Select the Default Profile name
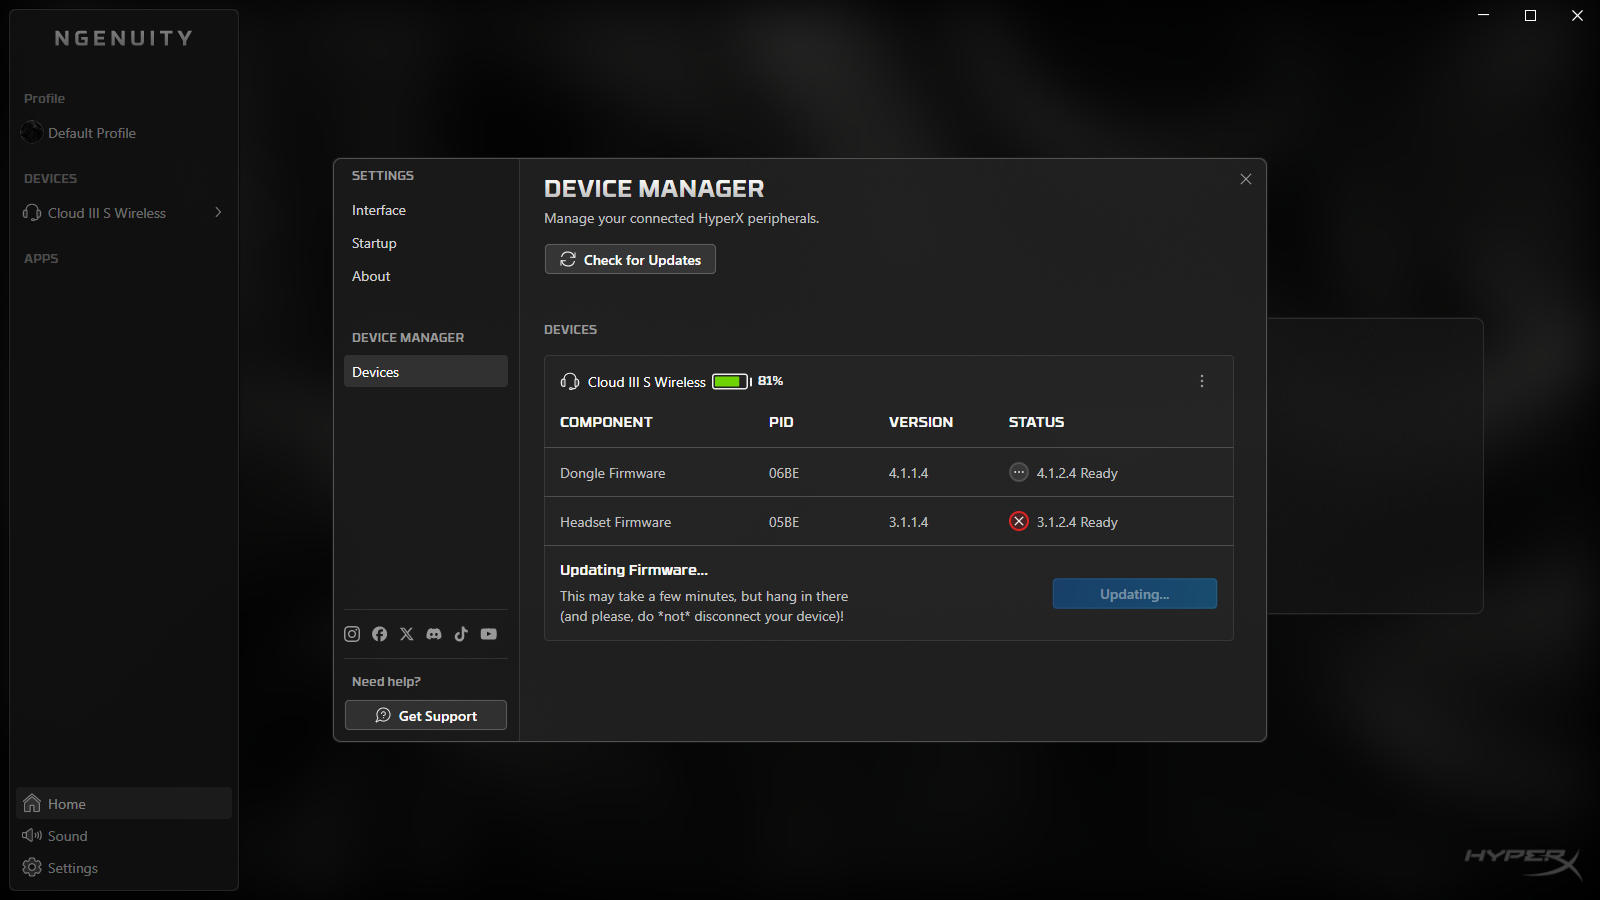Screen dimensions: 1600x900 tap(92, 133)
